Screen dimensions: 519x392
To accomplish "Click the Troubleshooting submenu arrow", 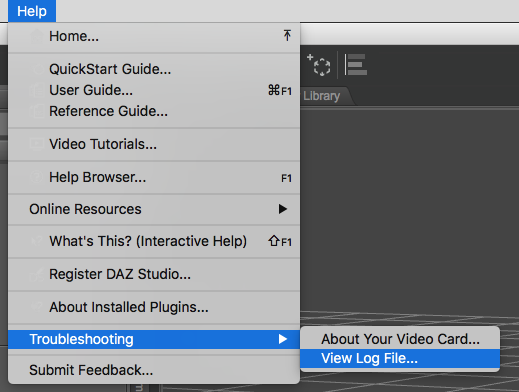I will tap(283, 339).
